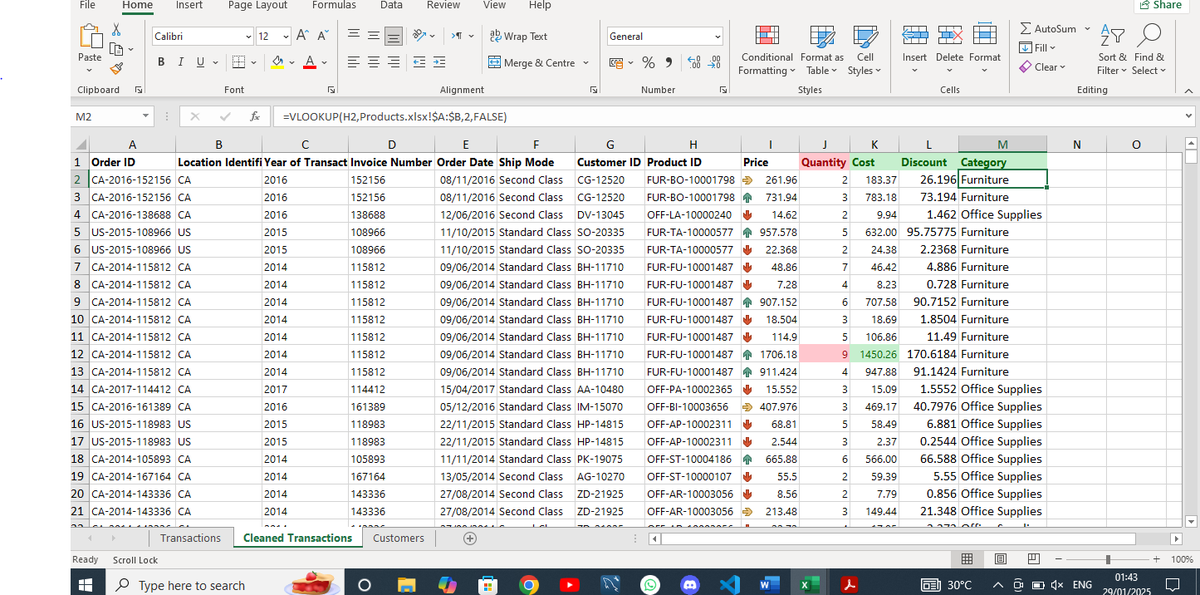
Task: Click the Align Right icon
Action: pos(394,63)
